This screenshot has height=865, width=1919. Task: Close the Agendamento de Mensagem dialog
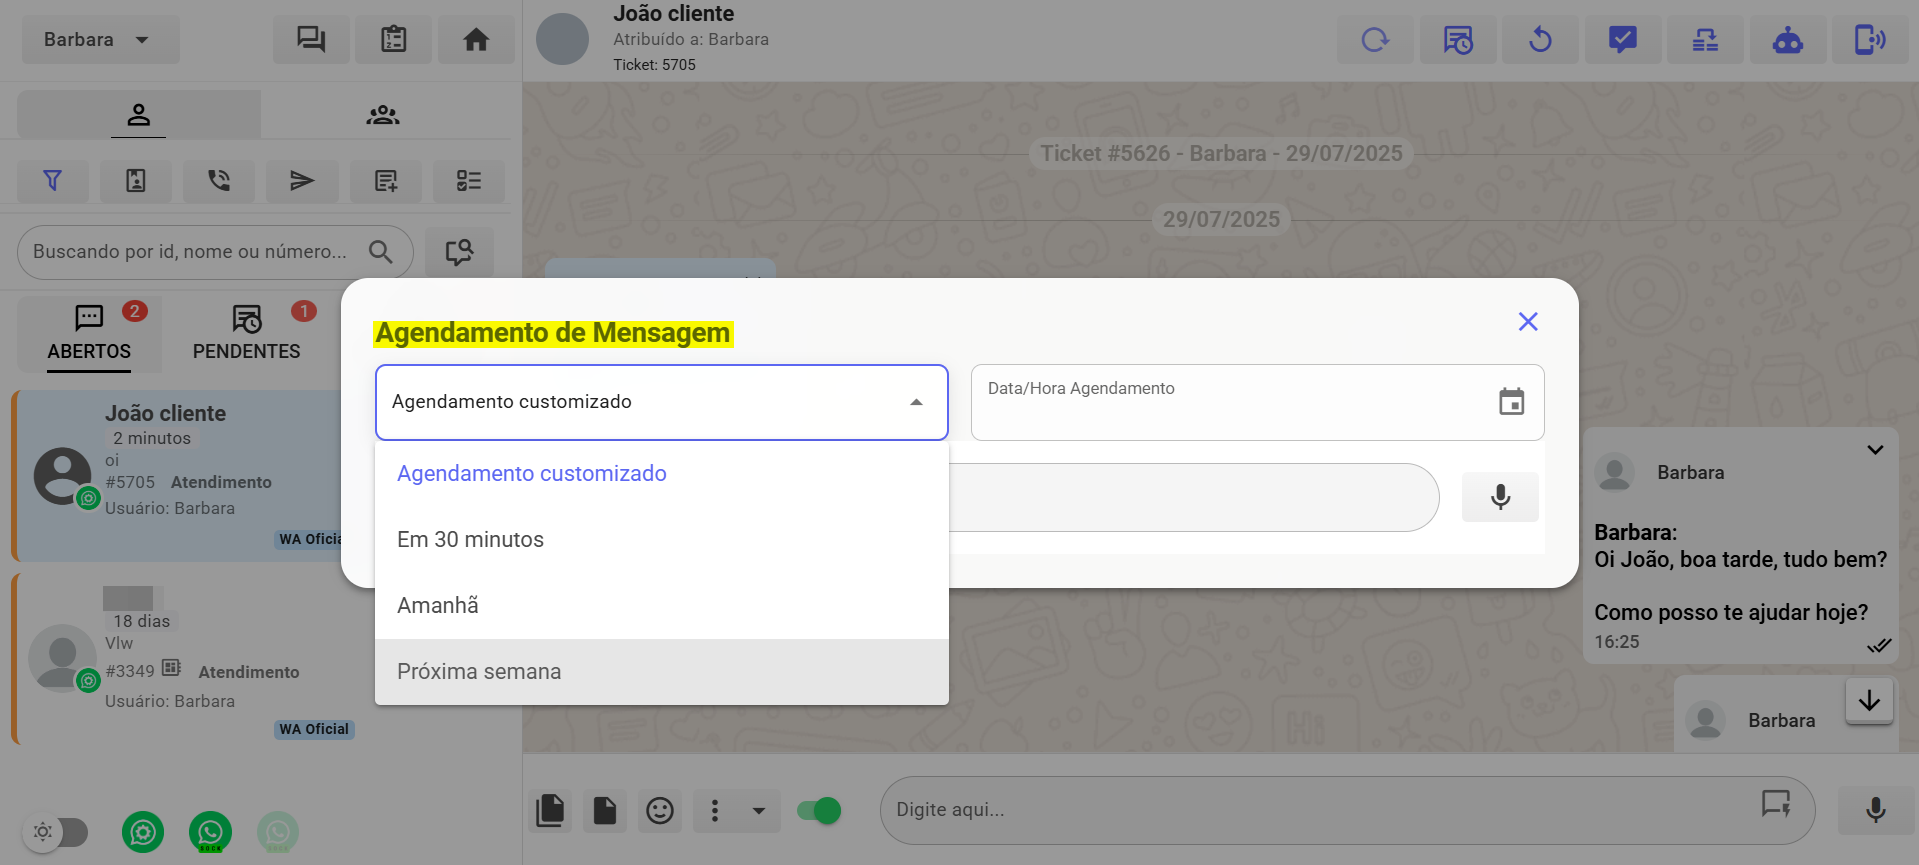(x=1527, y=322)
